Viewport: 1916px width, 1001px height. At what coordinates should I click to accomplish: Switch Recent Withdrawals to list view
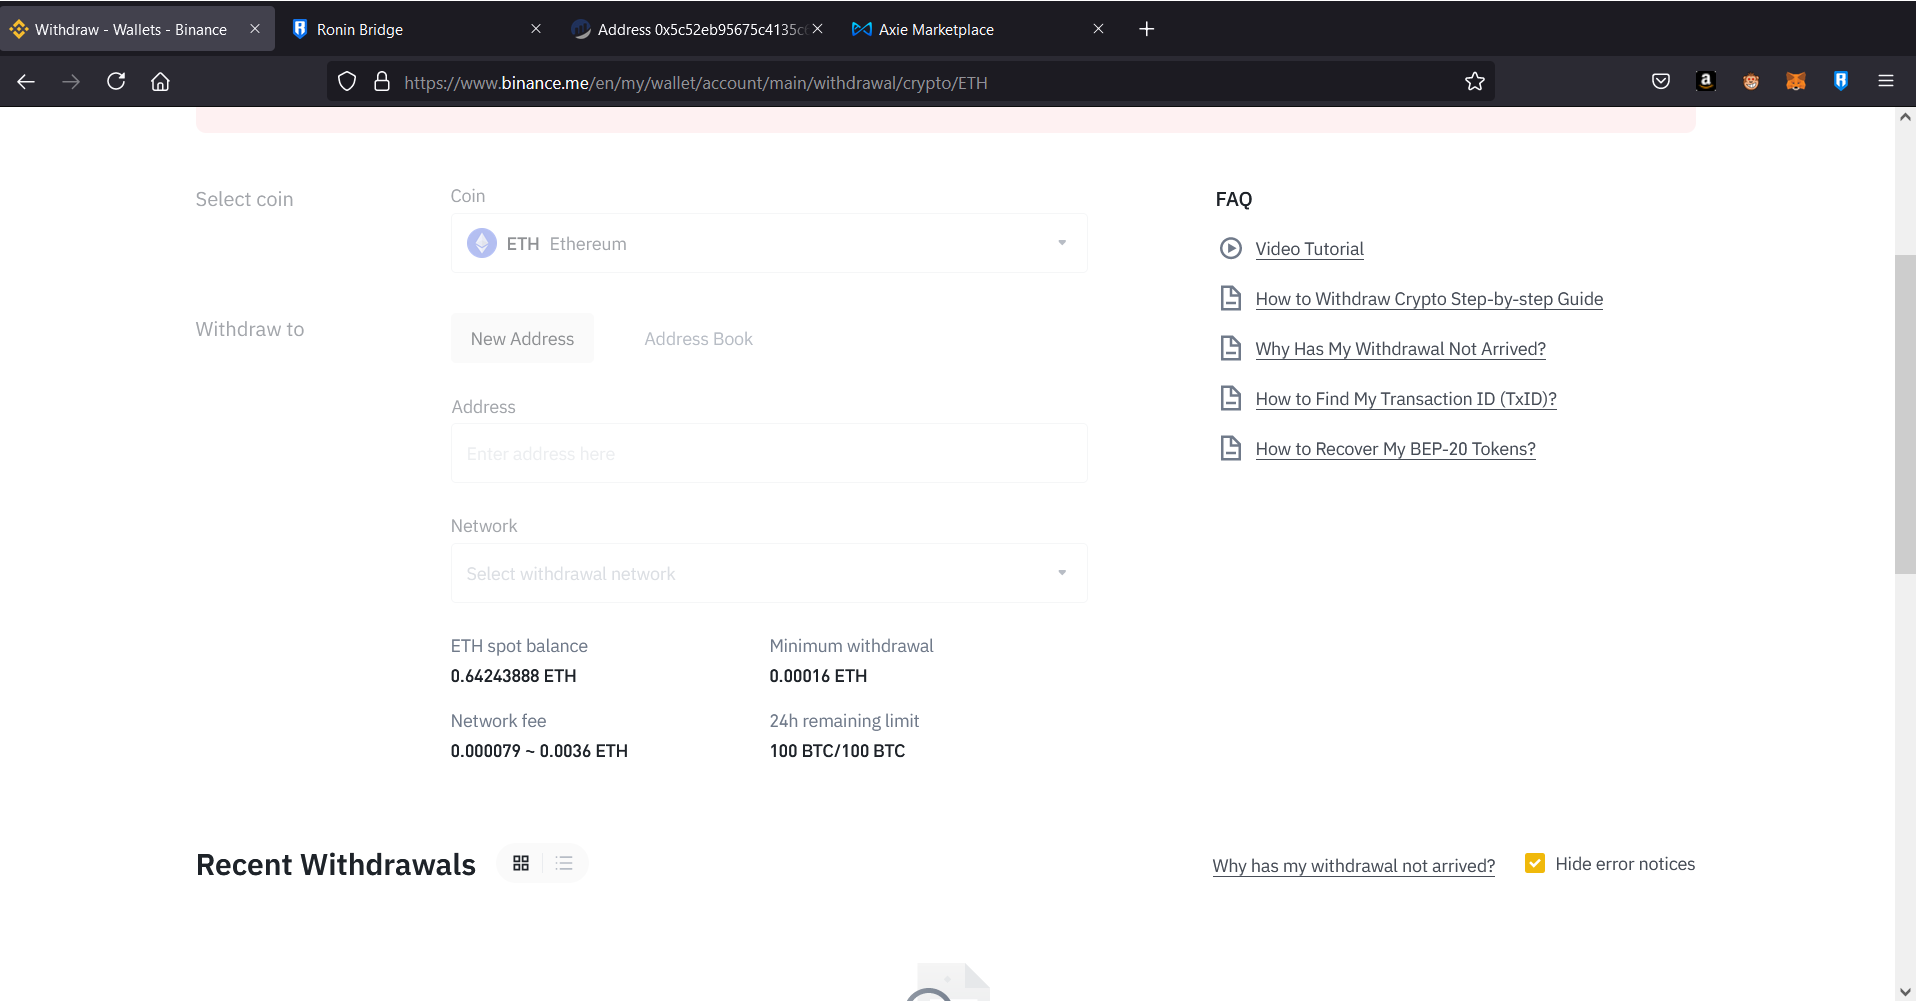click(x=564, y=863)
